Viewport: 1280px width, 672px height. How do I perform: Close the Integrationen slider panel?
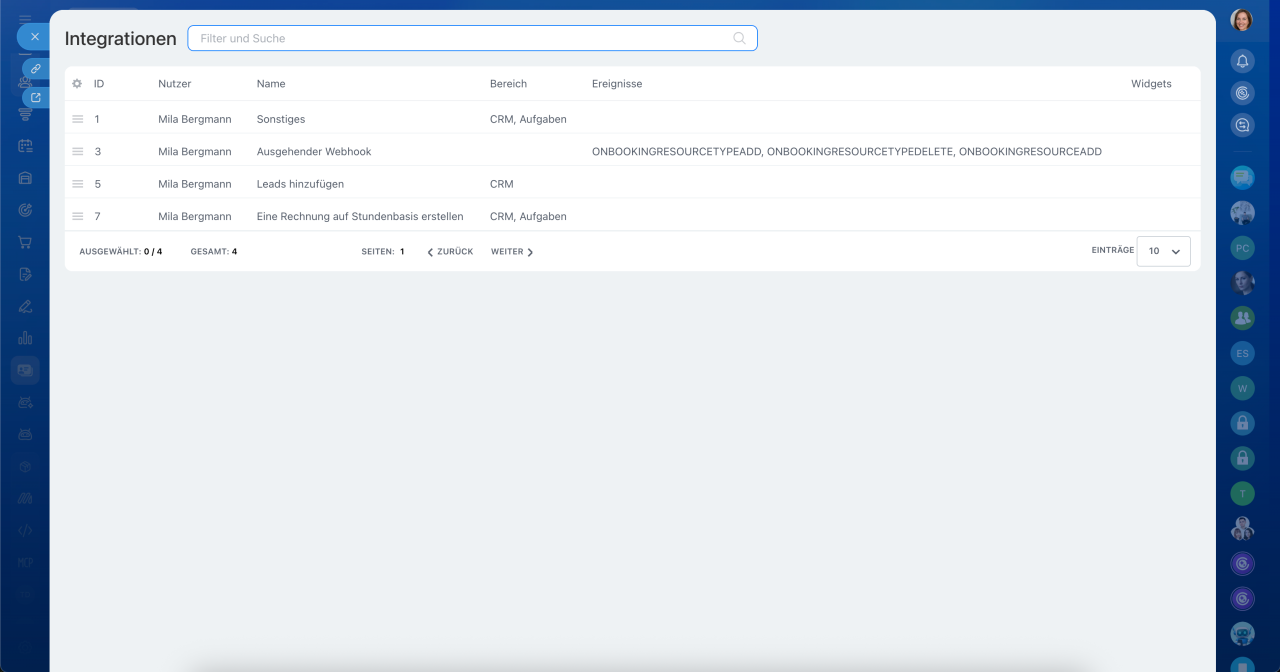click(34, 36)
